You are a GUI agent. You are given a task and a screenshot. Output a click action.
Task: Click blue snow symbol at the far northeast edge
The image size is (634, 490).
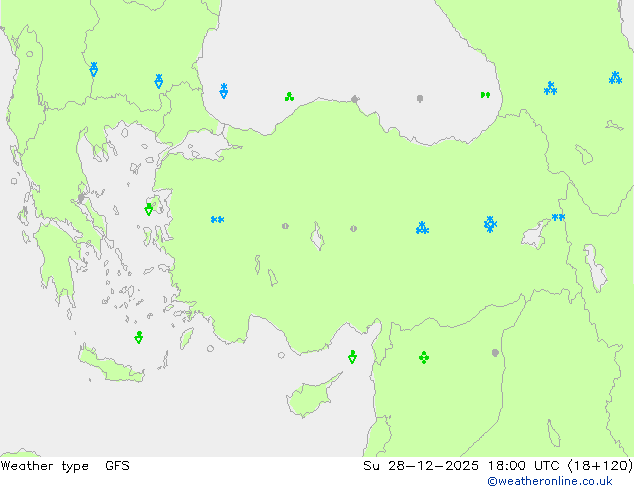[x=615, y=78]
